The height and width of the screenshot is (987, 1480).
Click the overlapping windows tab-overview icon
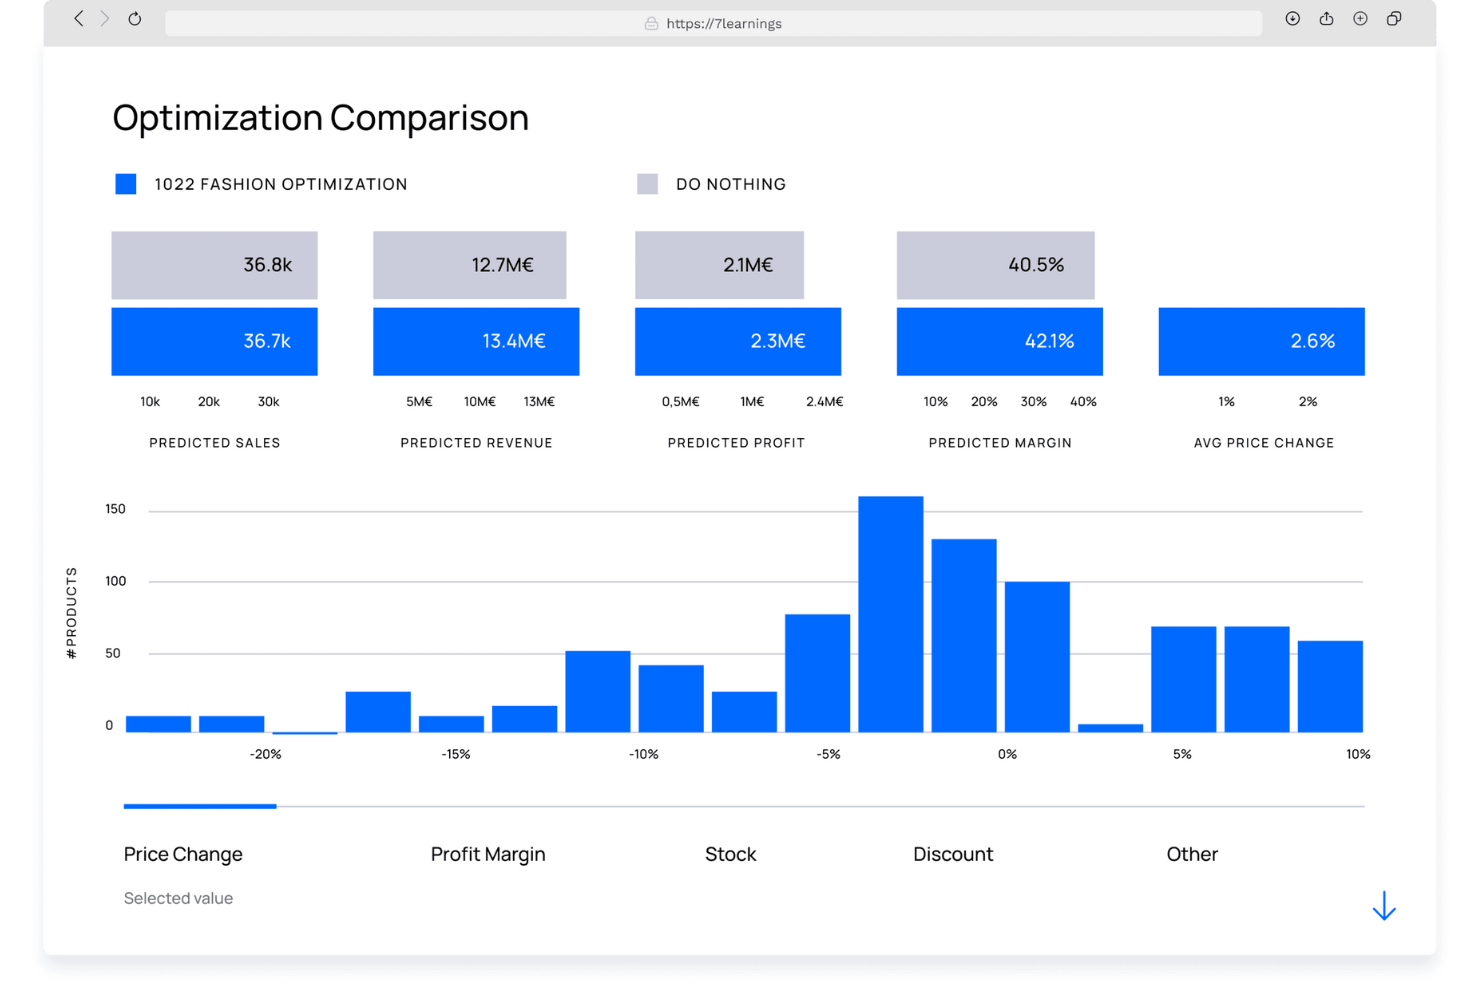pyautogui.click(x=1394, y=18)
